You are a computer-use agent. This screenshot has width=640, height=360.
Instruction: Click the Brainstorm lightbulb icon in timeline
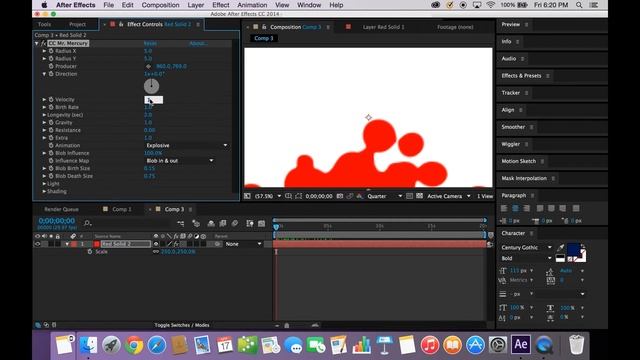(250, 223)
